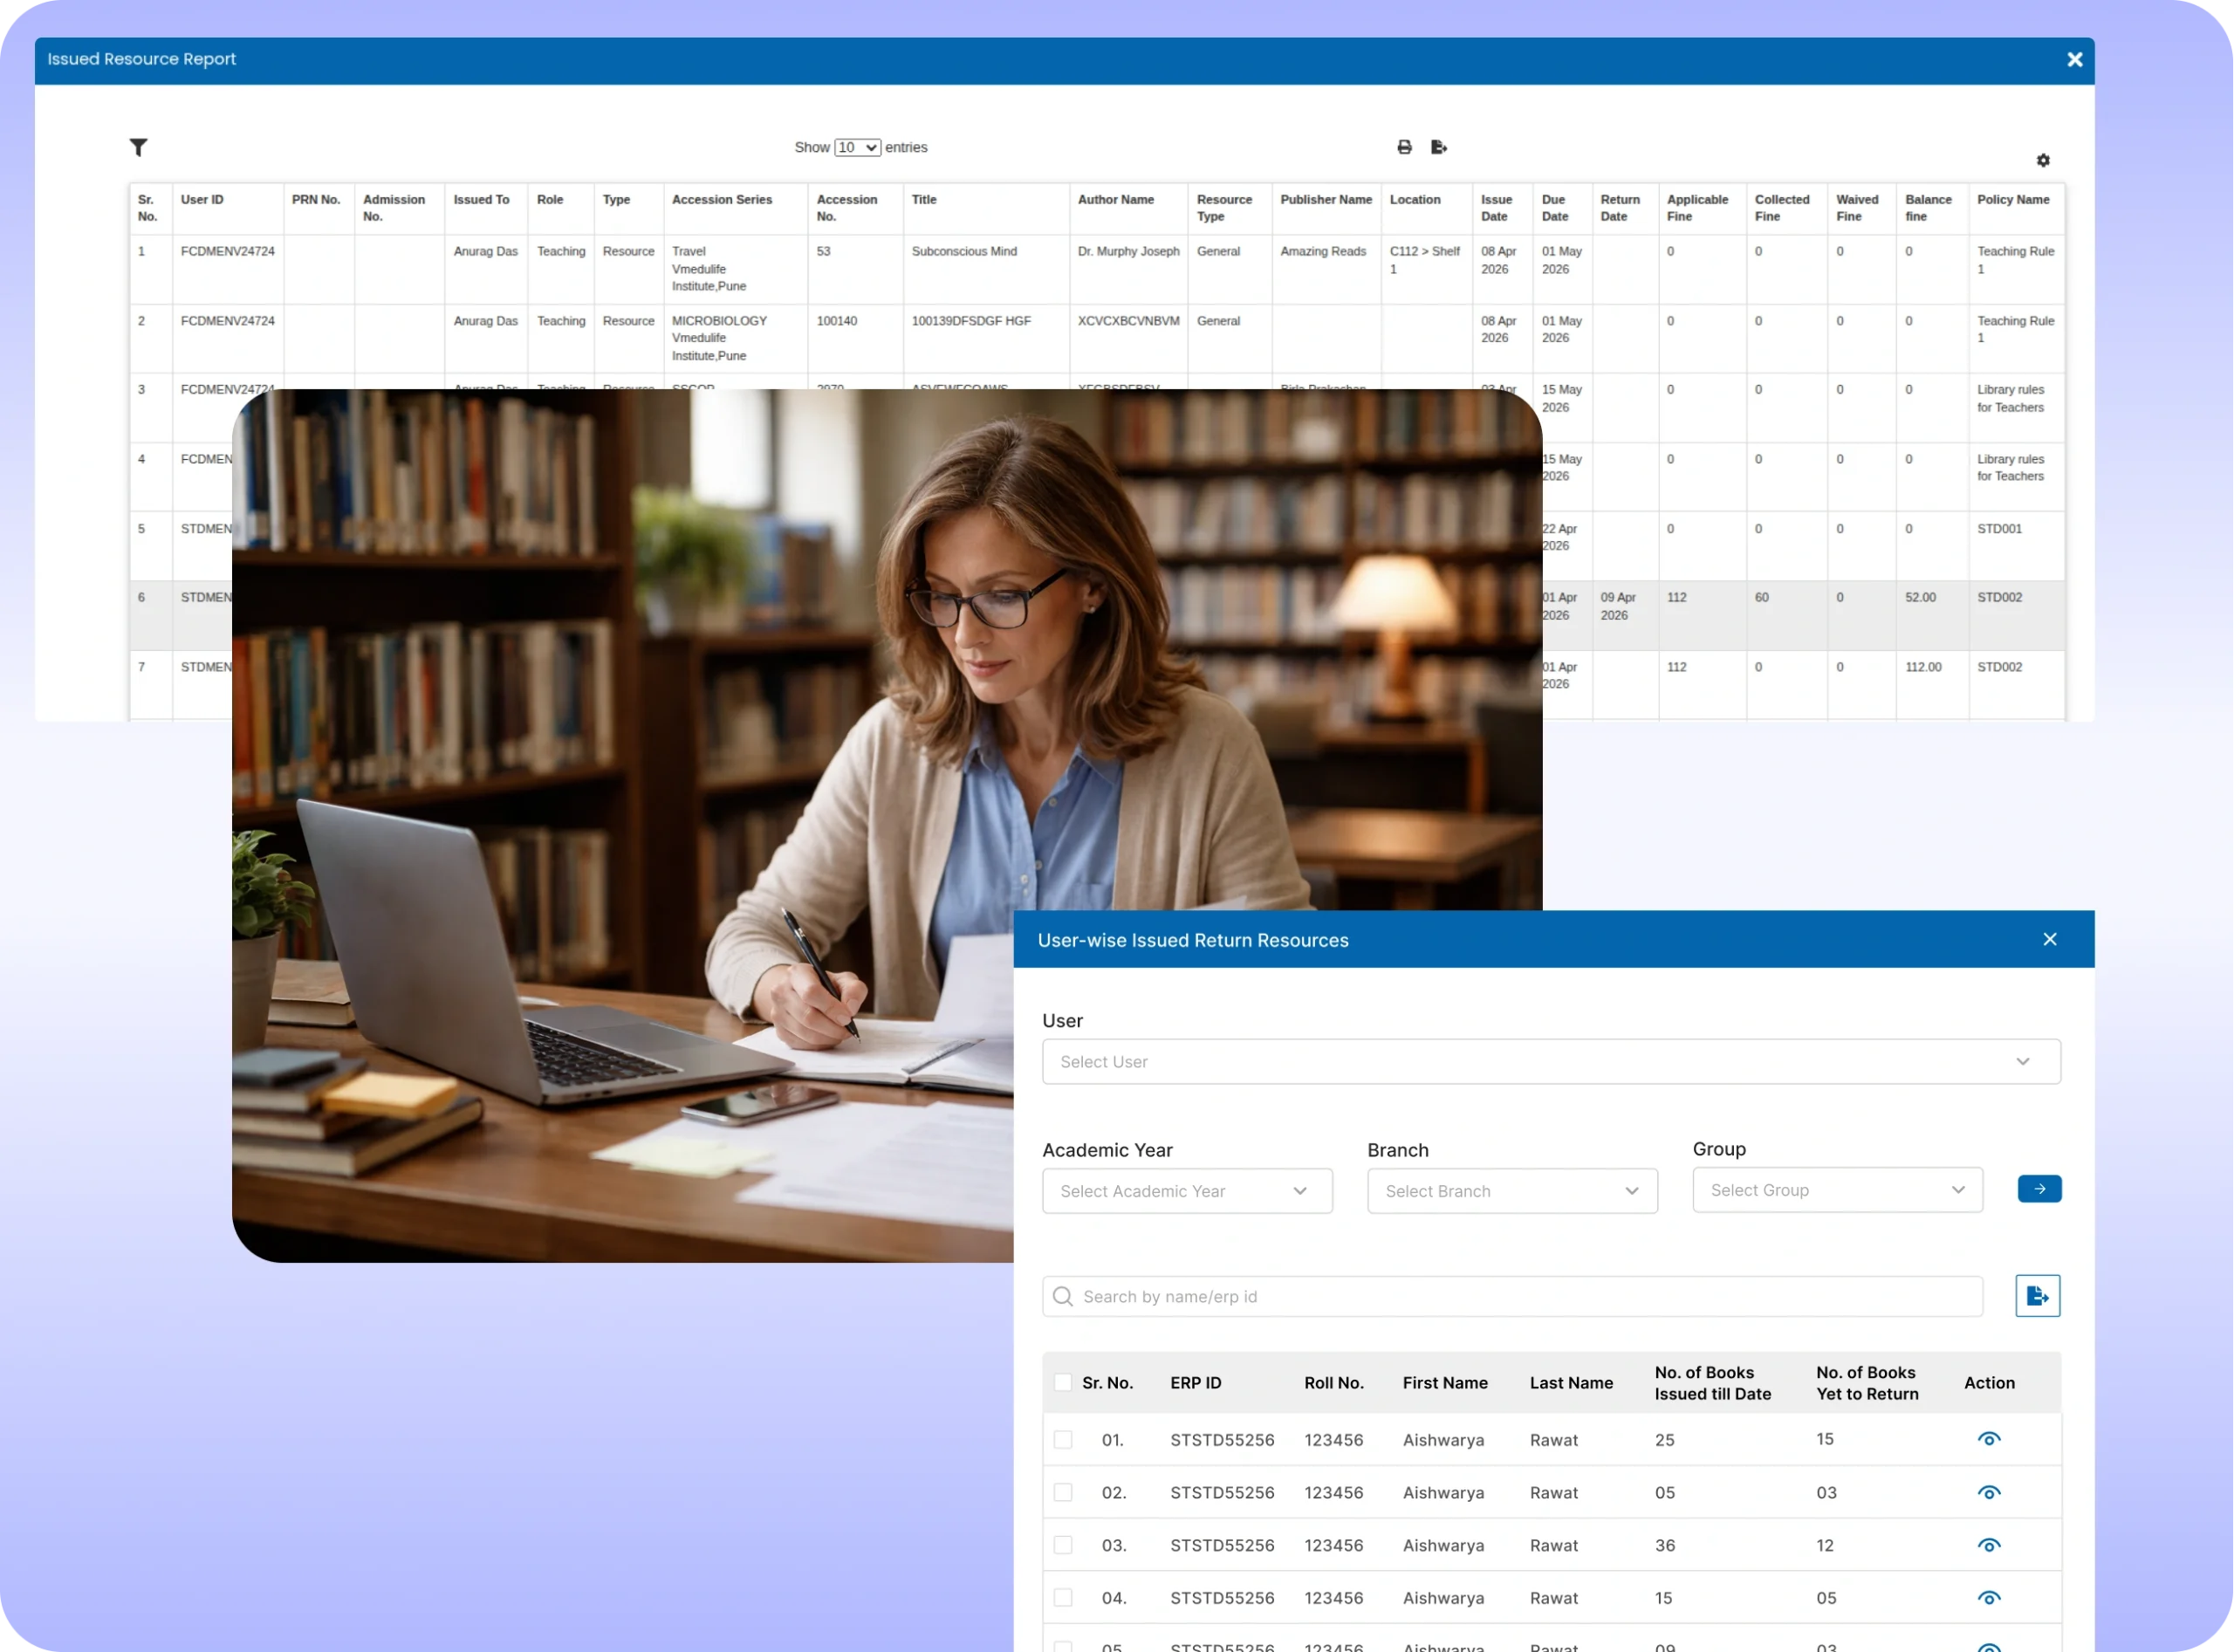Sort by Accession Series column header

pyautogui.click(x=721, y=200)
